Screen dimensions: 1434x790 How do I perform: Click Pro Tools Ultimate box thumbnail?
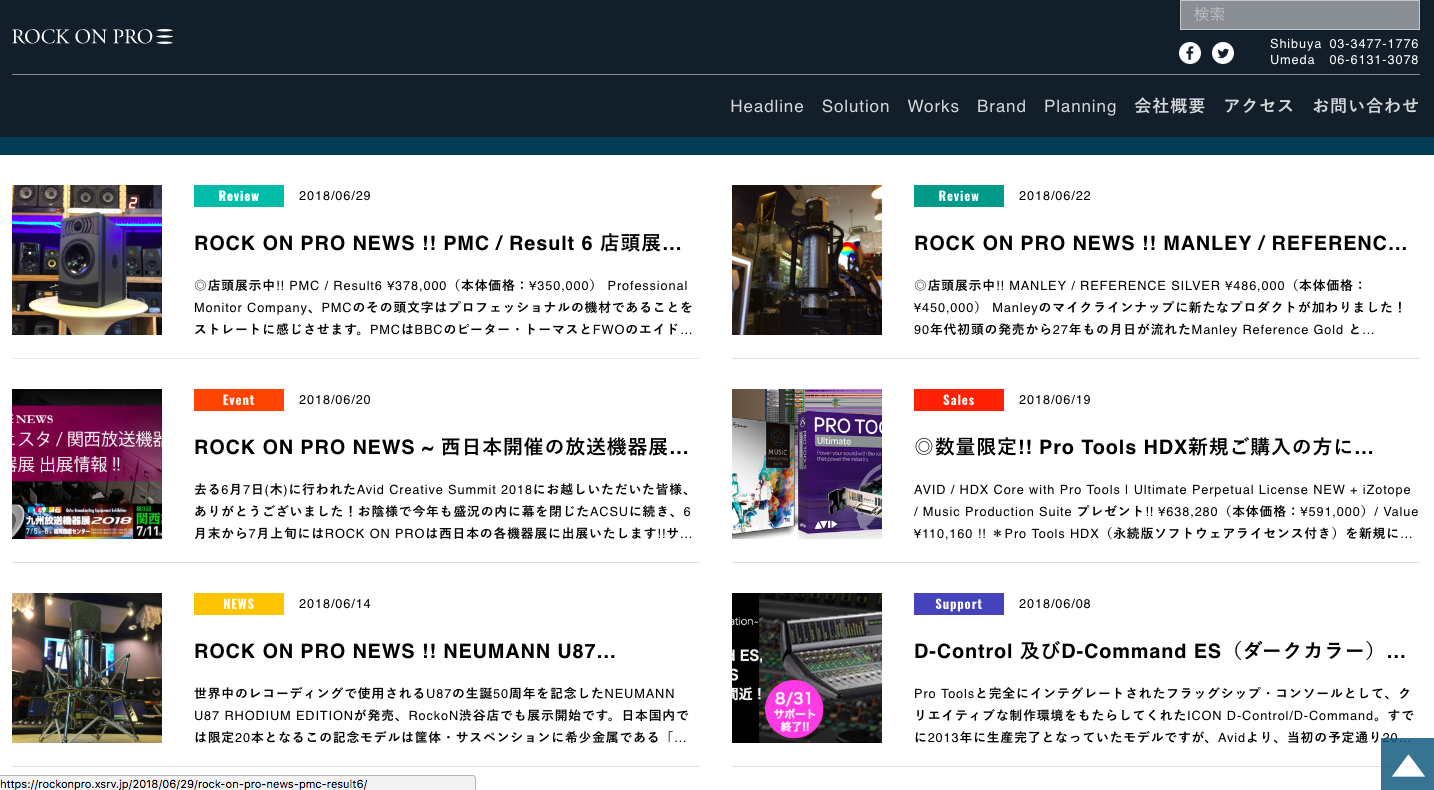point(807,464)
